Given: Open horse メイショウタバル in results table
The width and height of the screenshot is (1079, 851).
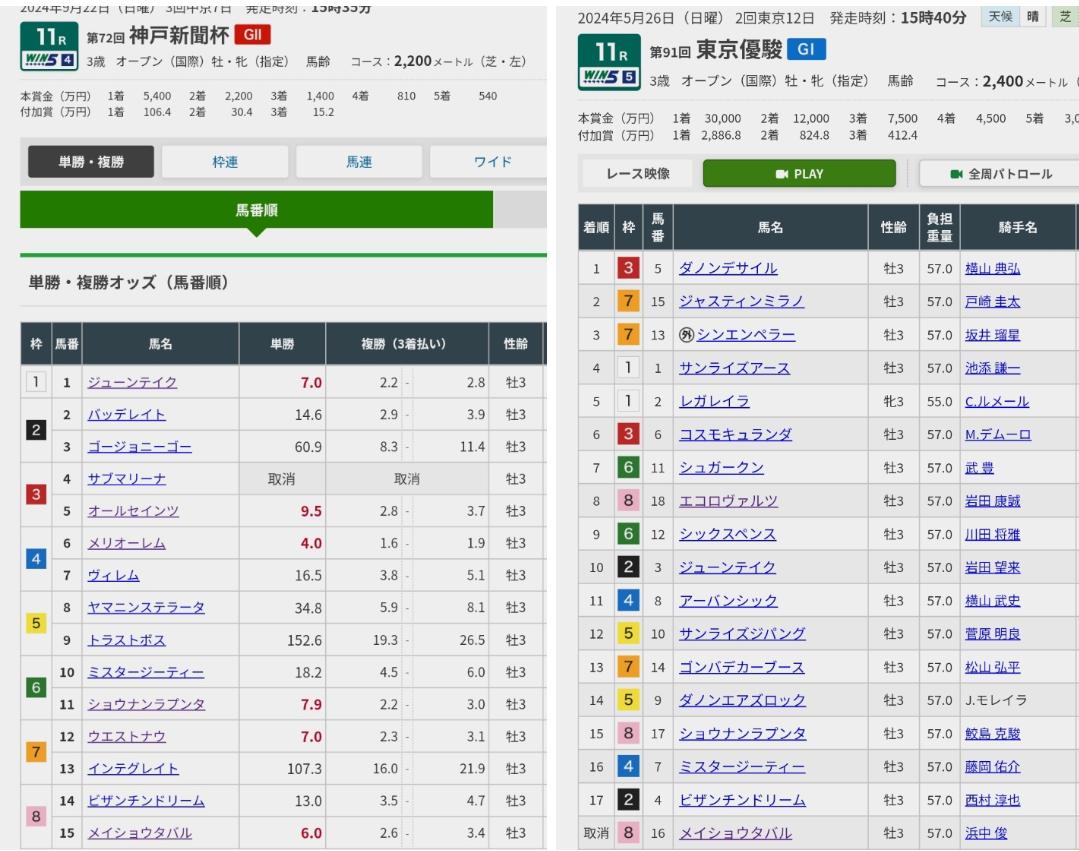Looking at the screenshot, I should tap(735, 833).
